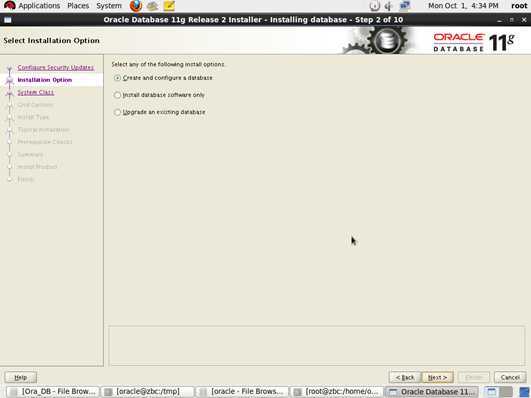Go to Configure Security Updates step
The image size is (531, 398).
point(56,67)
